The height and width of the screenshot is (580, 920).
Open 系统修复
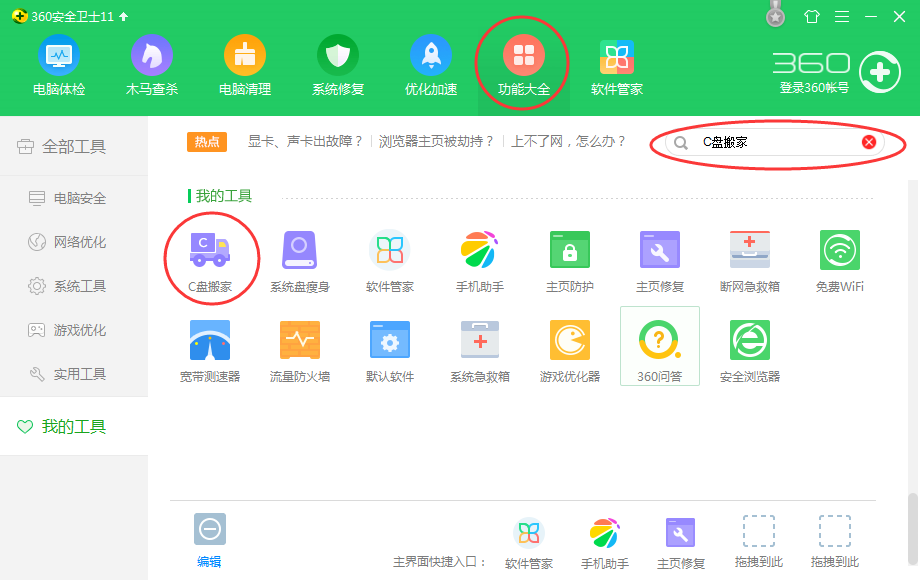tap(337, 64)
